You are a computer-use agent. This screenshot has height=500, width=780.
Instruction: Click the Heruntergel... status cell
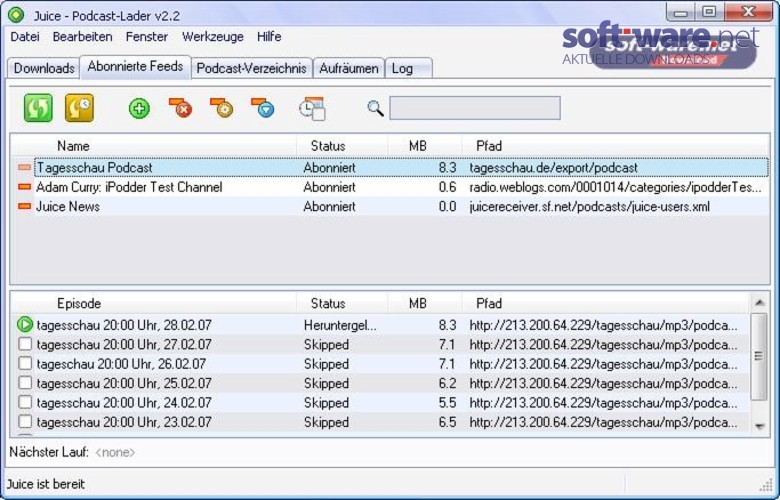pos(340,325)
